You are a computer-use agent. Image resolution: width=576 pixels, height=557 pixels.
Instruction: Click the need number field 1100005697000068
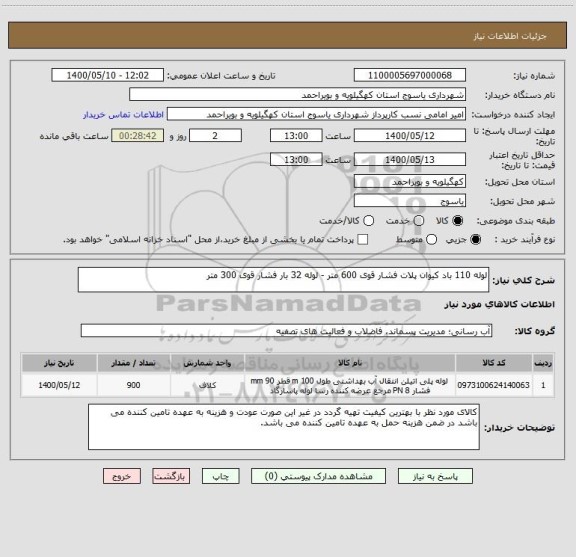pos(410,75)
